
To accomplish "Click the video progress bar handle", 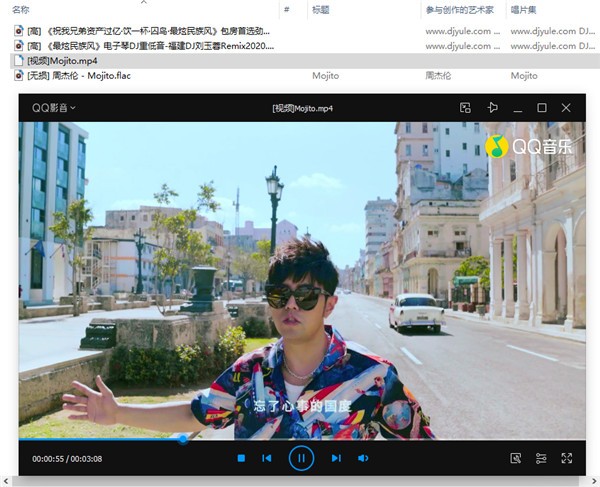I will pyautogui.click(x=183, y=438).
